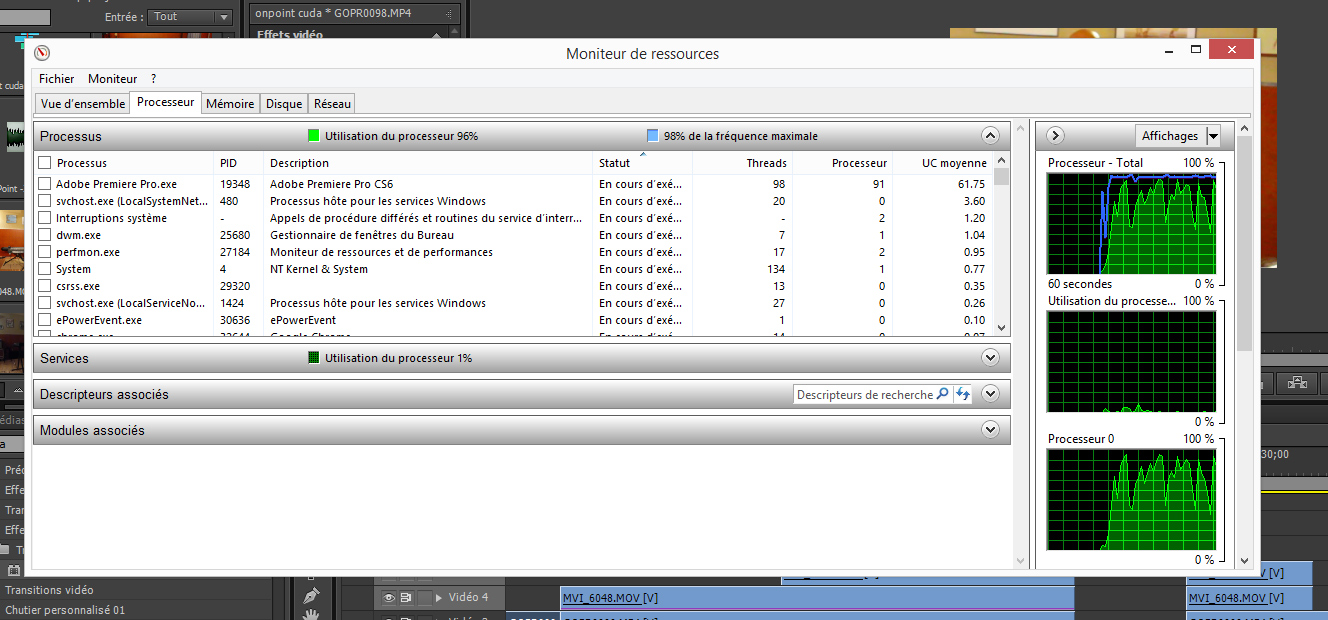Viewport: 1328px width, 620px height.
Task: Click the process list scroll down arrow
Action: [1002, 327]
